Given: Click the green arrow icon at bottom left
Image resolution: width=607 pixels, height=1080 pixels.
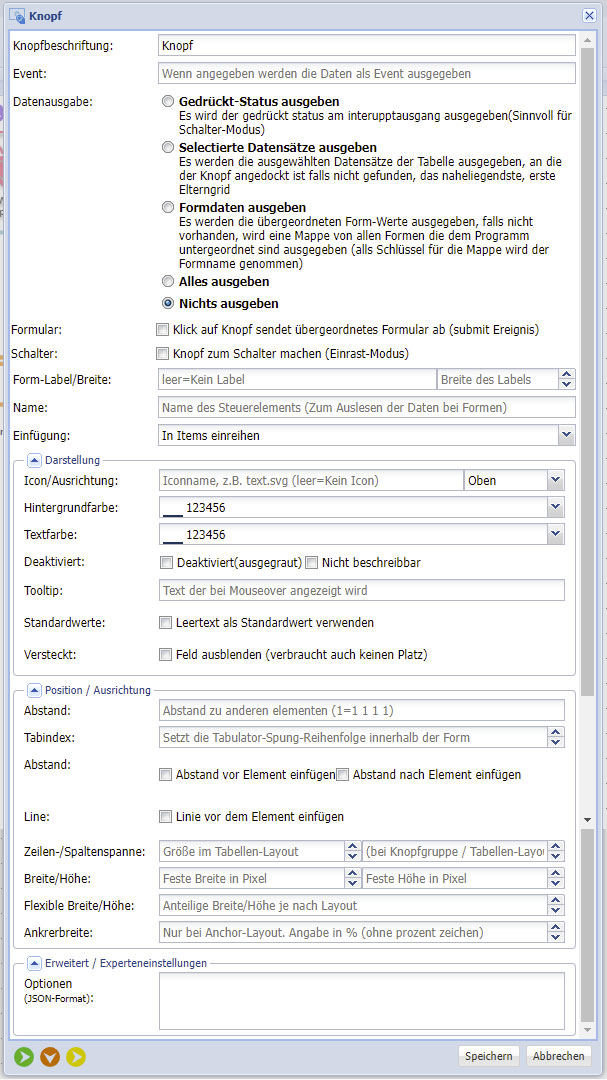Looking at the screenshot, I should [x=24, y=1056].
